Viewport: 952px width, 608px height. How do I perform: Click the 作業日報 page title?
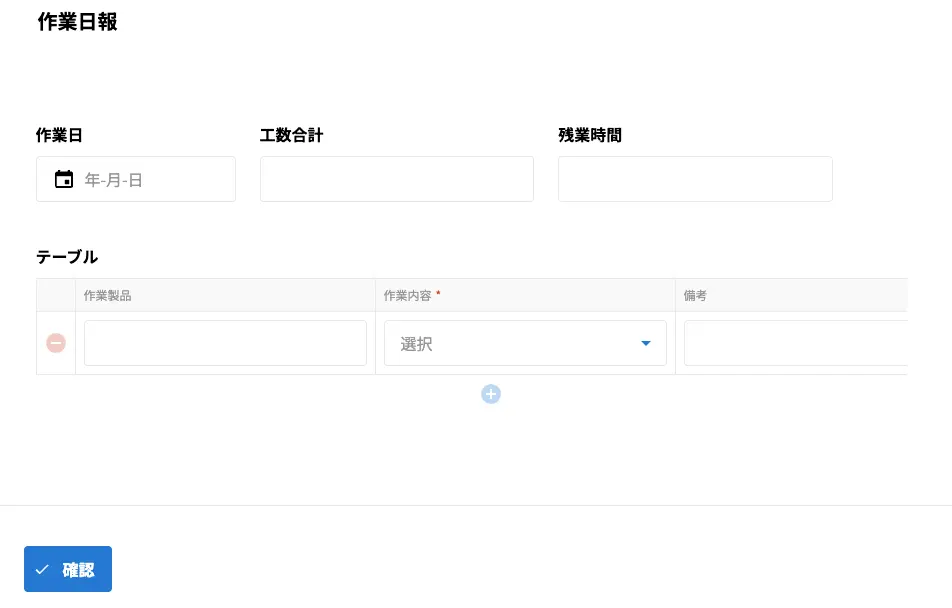pos(77,21)
